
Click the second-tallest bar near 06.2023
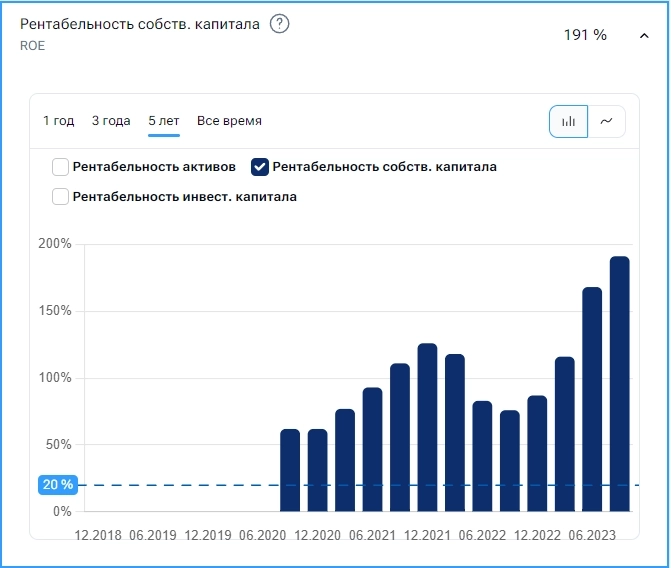[x=592, y=400]
